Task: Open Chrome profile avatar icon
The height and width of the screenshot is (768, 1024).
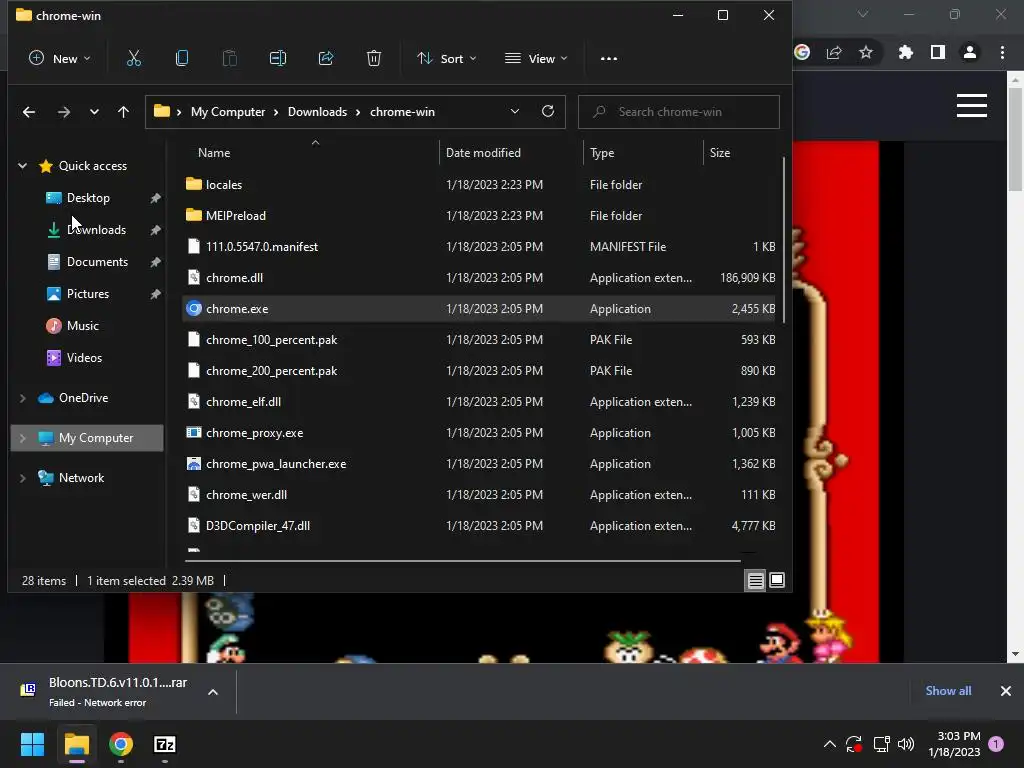Action: click(x=970, y=52)
